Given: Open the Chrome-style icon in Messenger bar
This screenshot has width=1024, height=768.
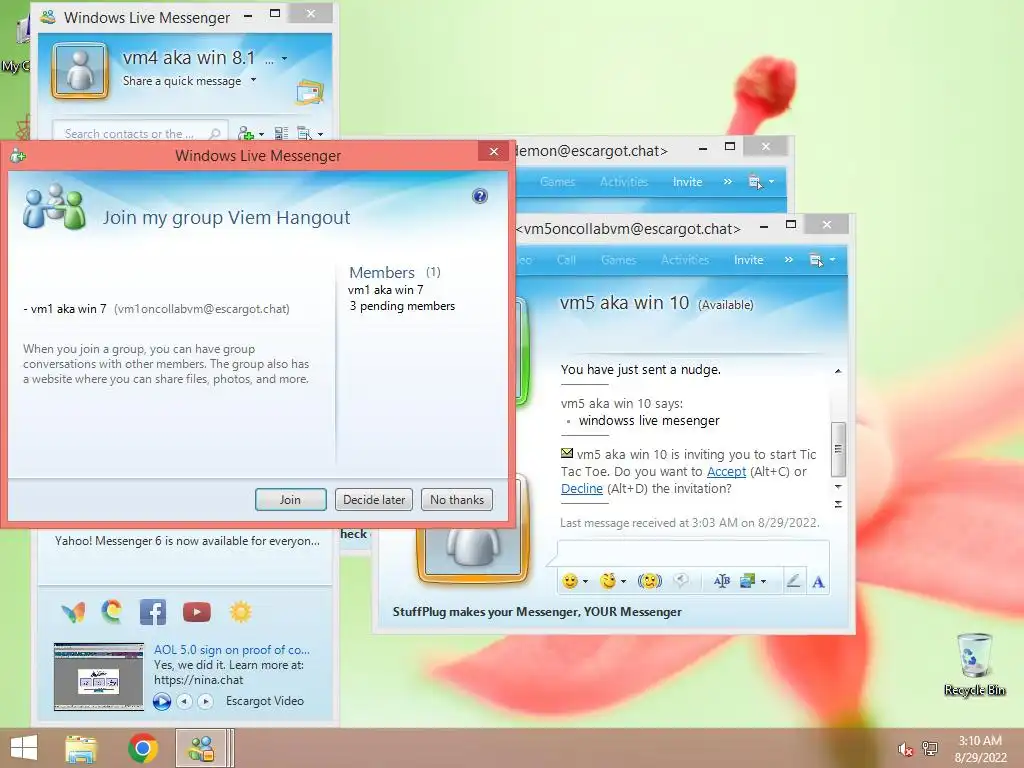Looking at the screenshot, I should (x=112, y=612).
